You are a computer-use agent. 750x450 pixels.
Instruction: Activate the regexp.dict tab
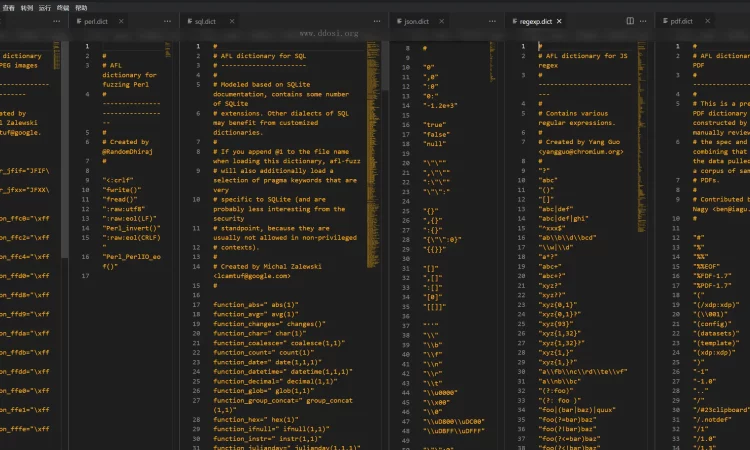[536, 22]
